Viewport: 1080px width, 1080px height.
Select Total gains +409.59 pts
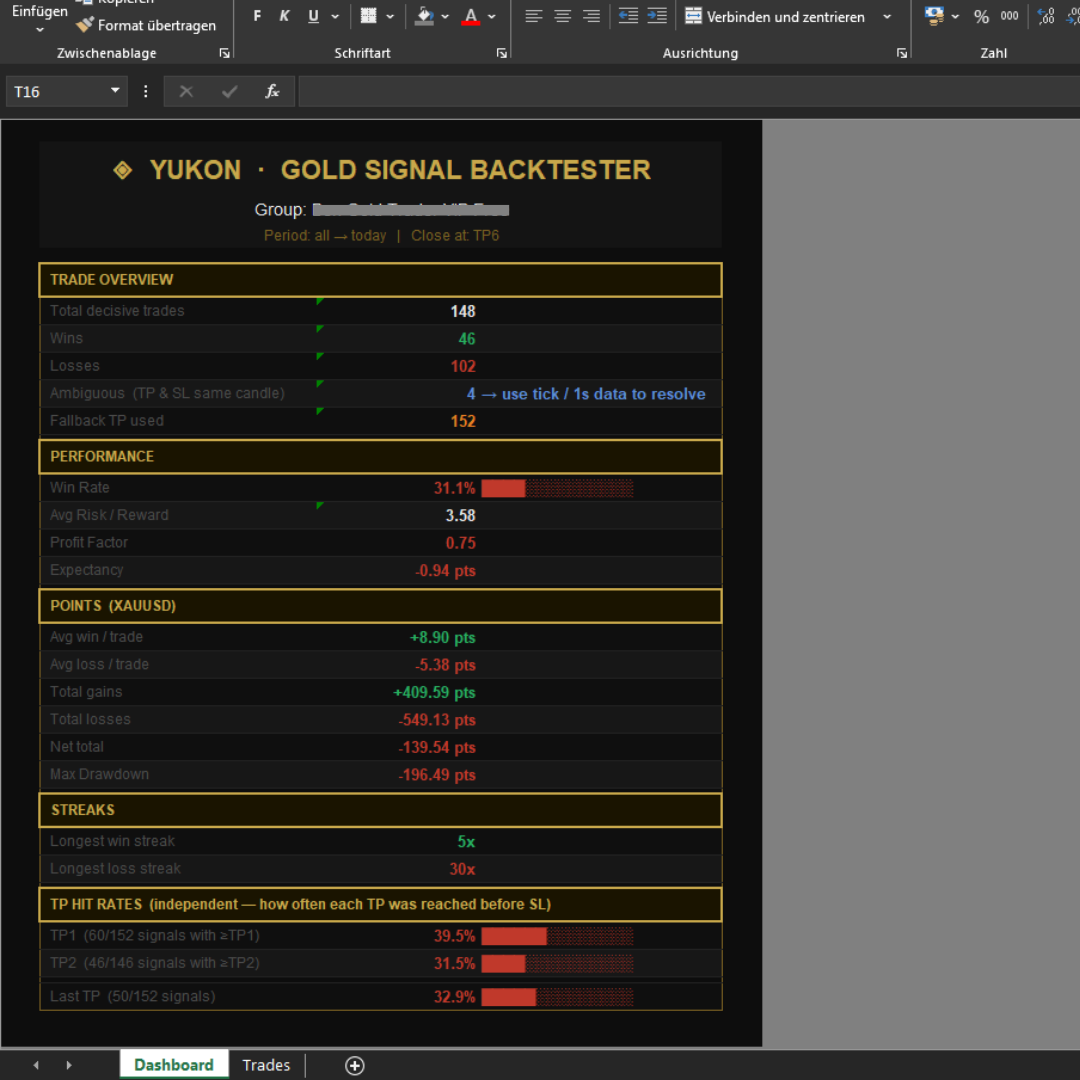tap(434, 692)
